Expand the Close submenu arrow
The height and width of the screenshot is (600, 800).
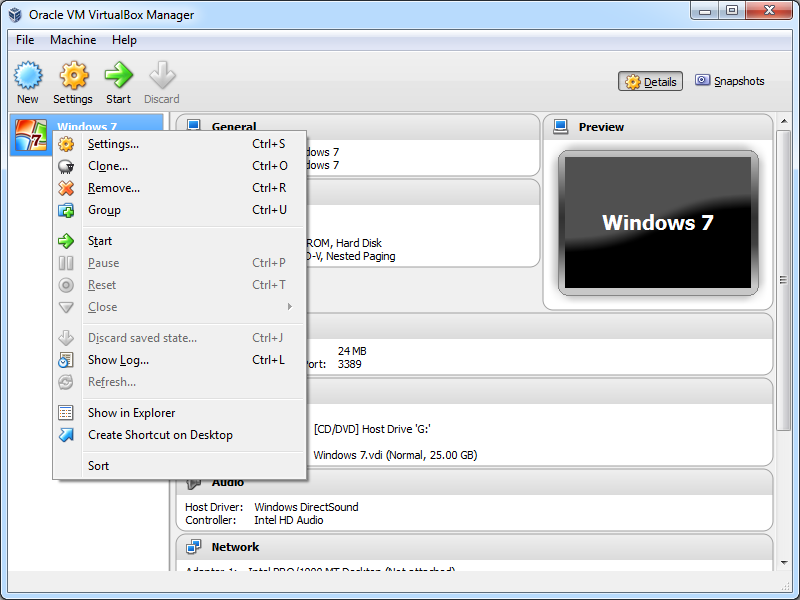[x=290, y=307]
